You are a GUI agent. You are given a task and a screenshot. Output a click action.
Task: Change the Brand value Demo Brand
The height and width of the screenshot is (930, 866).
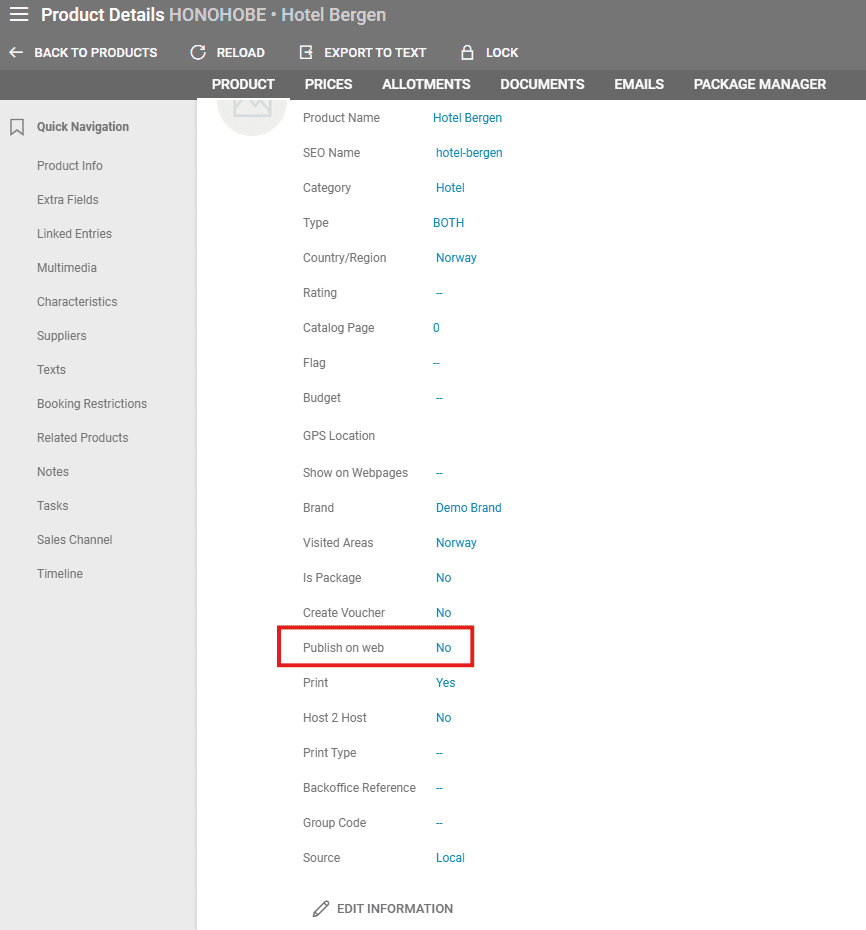[468, 508]
